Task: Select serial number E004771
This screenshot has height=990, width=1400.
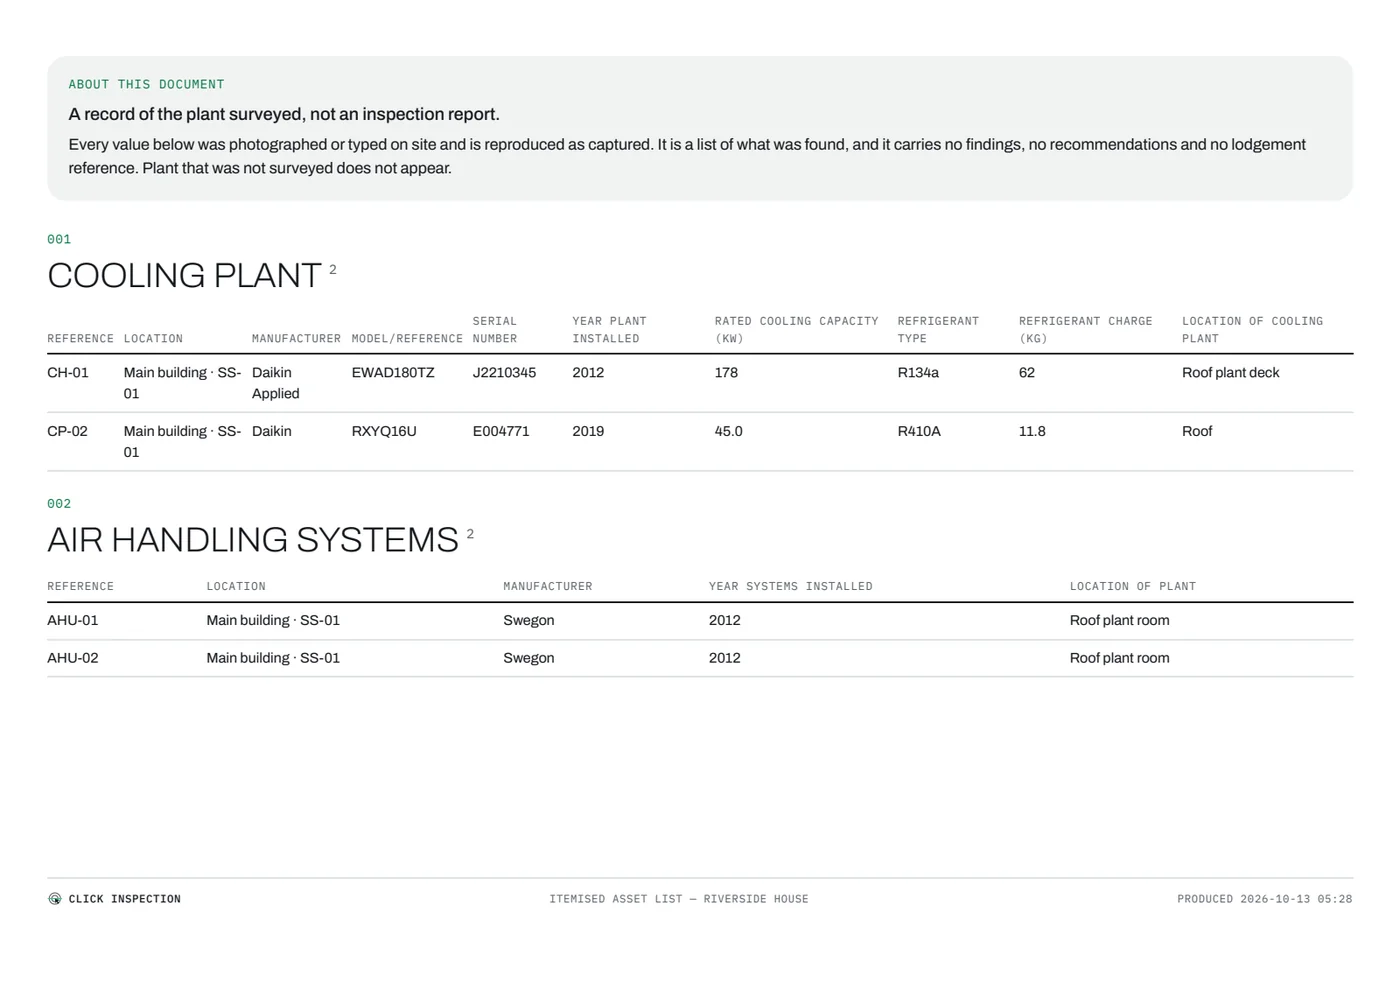Action: click(x=501, y=431)
